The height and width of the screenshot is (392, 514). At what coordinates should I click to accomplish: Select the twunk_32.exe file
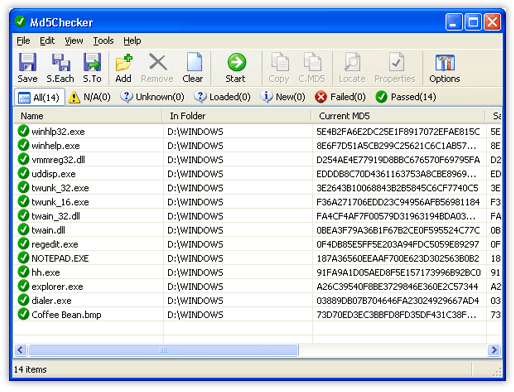(x=60, y=188)
